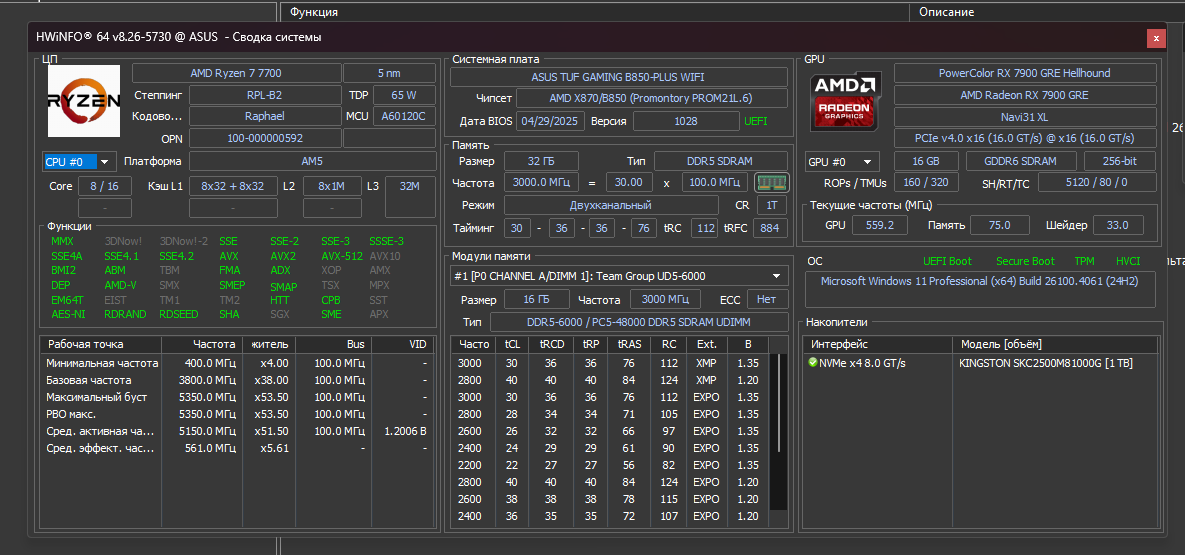1185x555 pixels.
Task: Click the 32 ГБ memory size field
Action: [x=541, y=161]
